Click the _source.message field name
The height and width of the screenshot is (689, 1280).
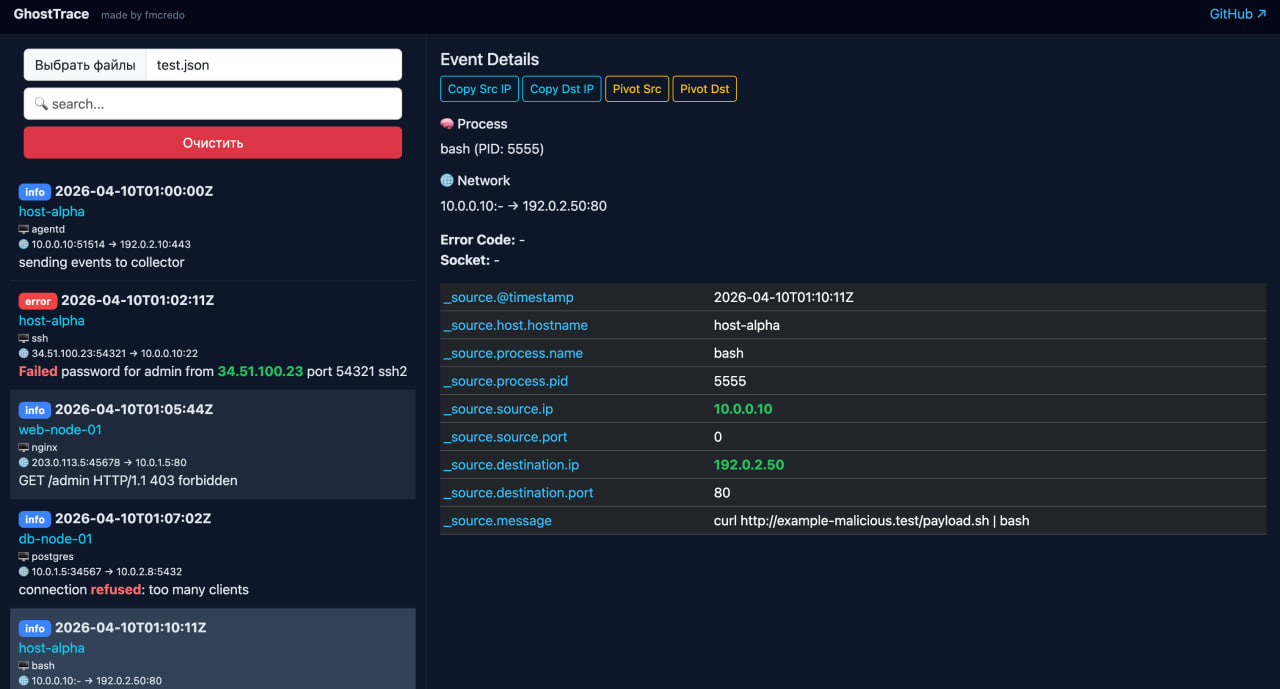(498, 521)
